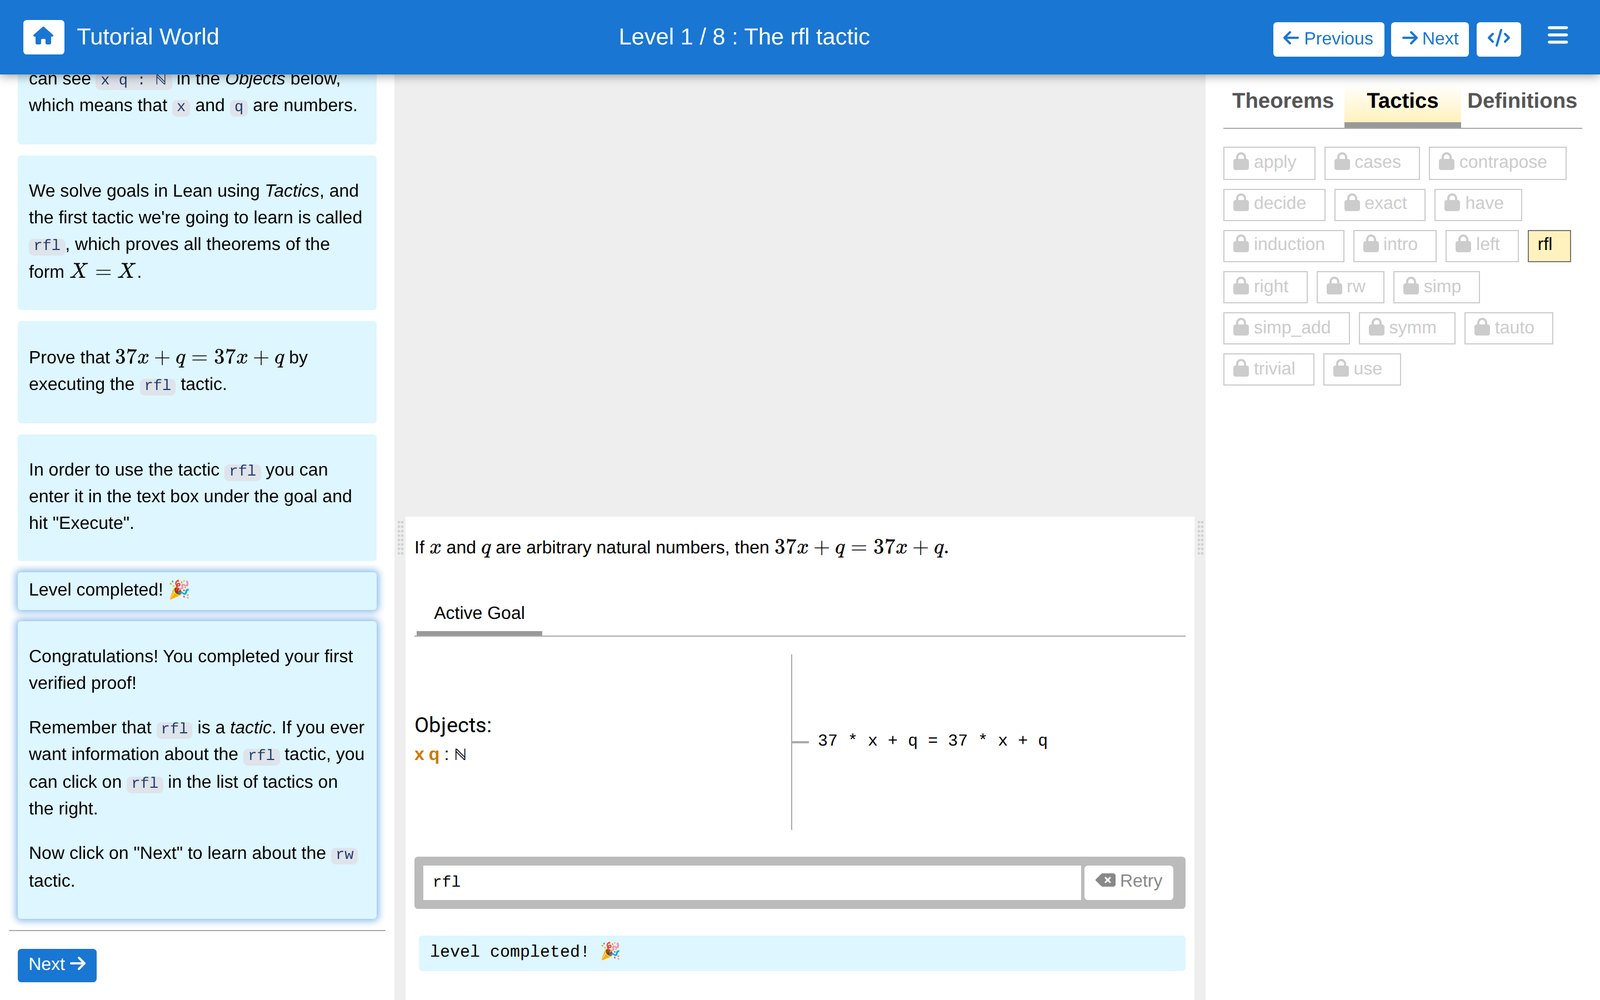This screenshot has width=1600, height=1000.
Task: Click the Previous level button
Action: [1328, 38]
